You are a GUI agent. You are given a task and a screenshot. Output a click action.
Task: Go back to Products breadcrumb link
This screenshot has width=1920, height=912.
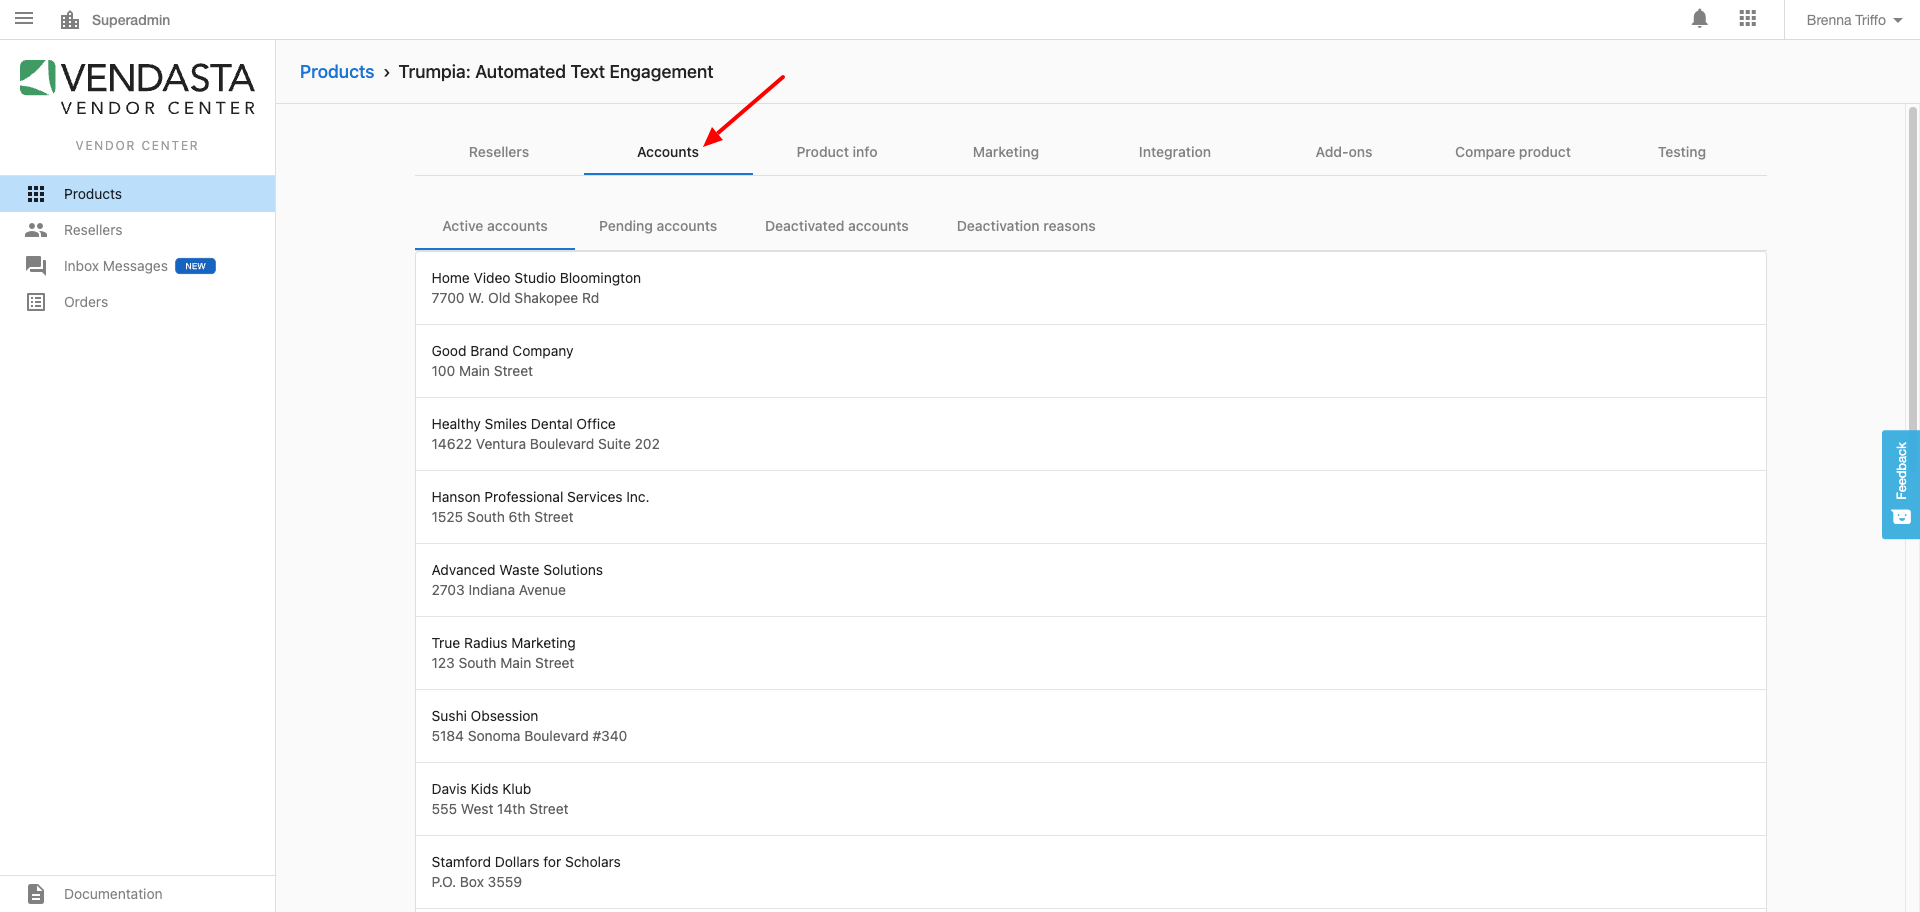[x=337, y=72]
